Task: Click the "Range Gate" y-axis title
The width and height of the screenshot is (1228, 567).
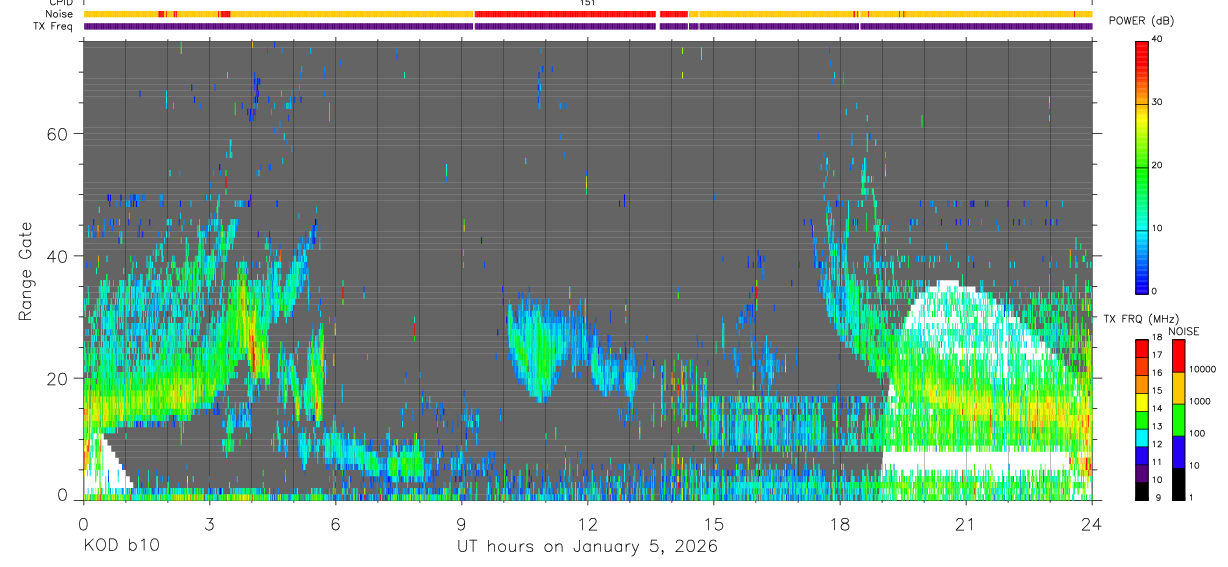Action: 25,270
